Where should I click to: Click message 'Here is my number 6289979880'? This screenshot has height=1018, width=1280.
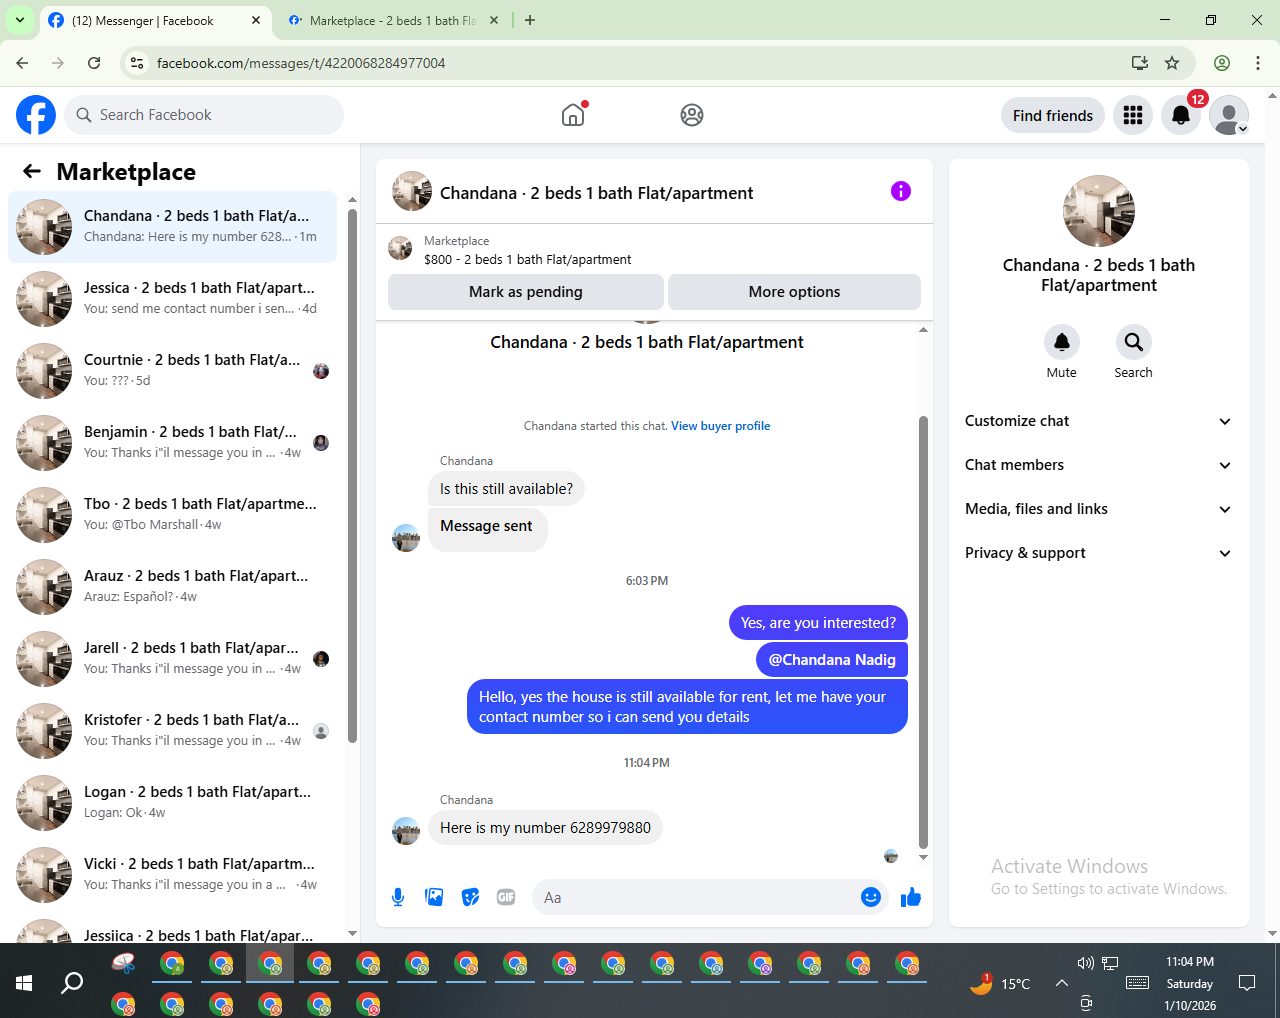[545, 828]
